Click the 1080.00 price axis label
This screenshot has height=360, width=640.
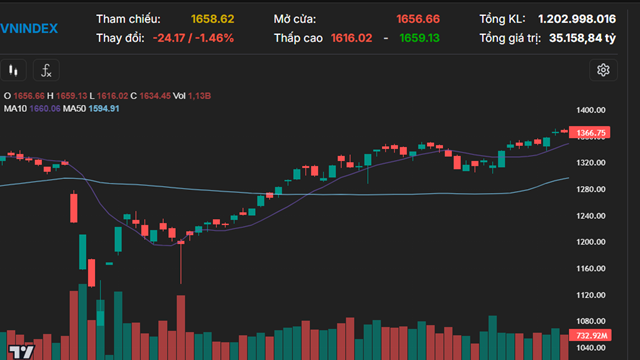click(591, 321)
